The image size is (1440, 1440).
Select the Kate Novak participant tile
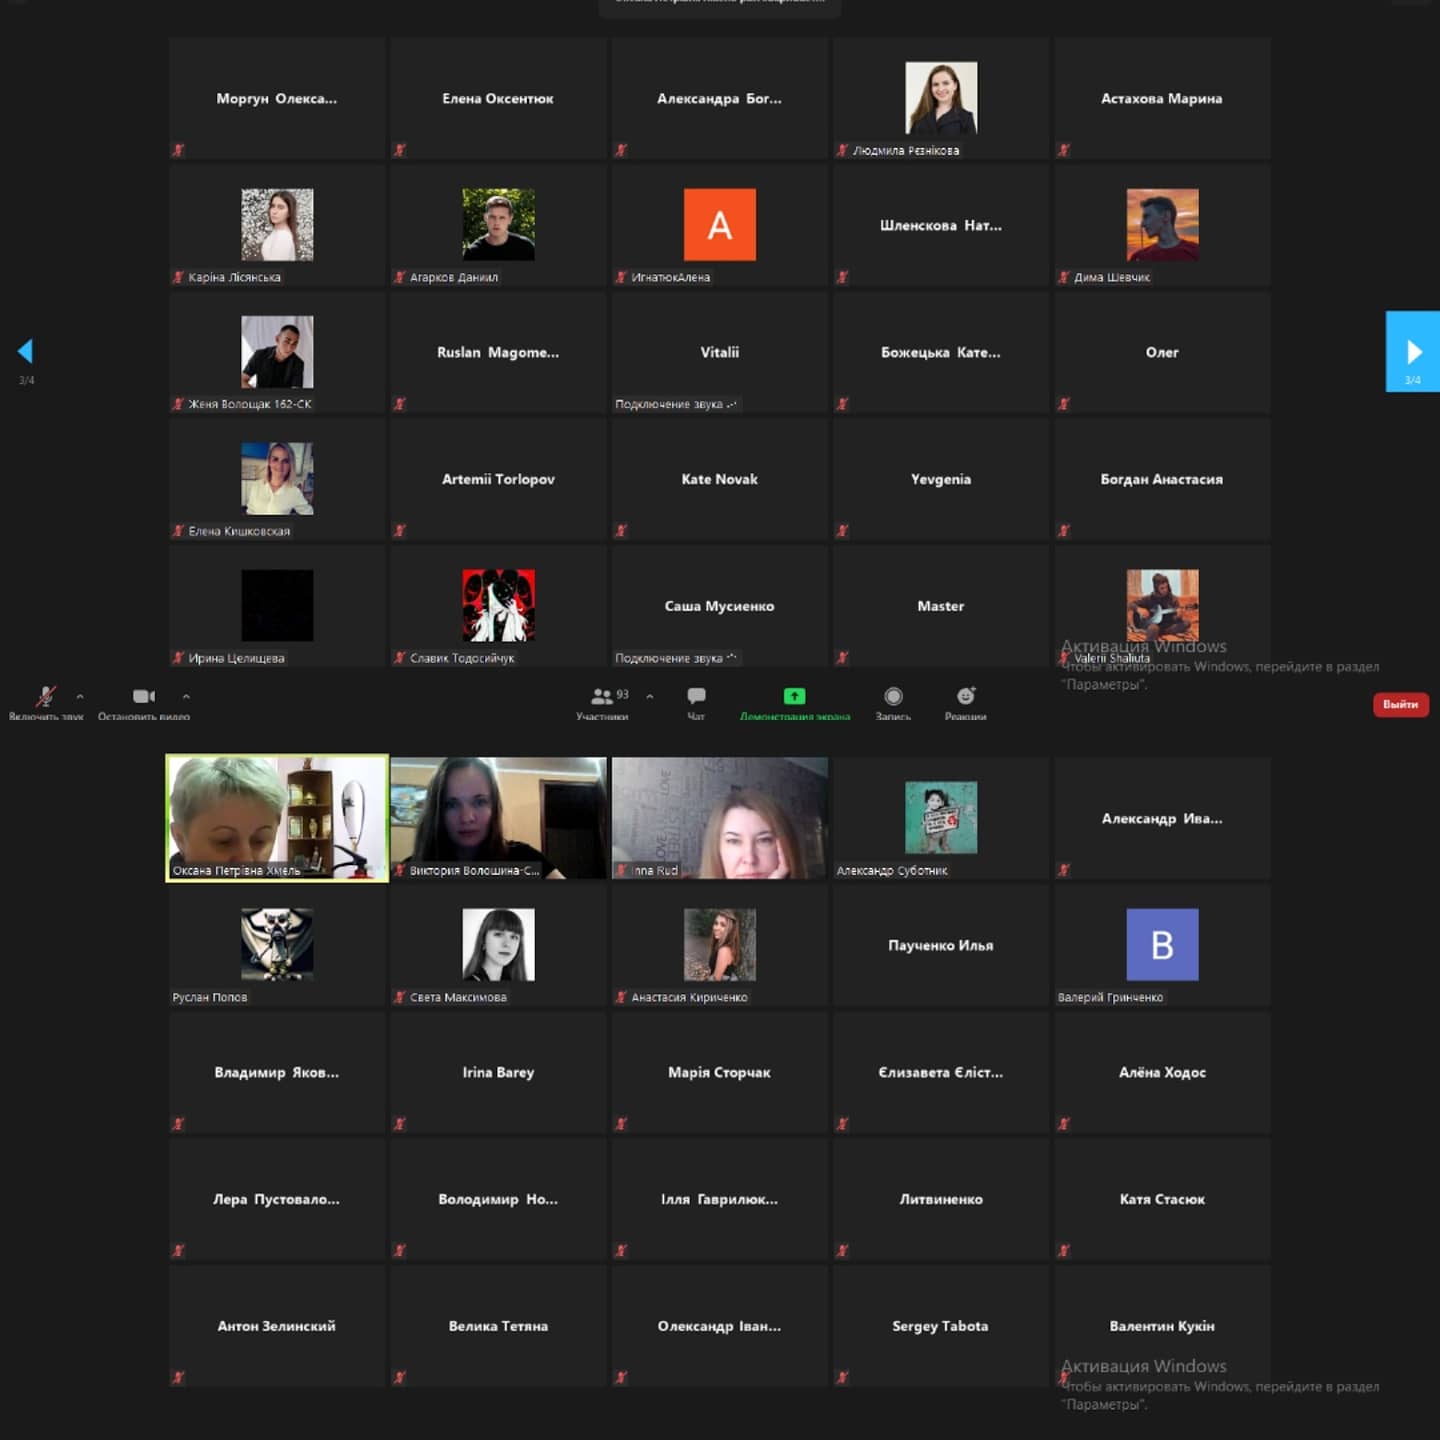(x=719, y=479)
